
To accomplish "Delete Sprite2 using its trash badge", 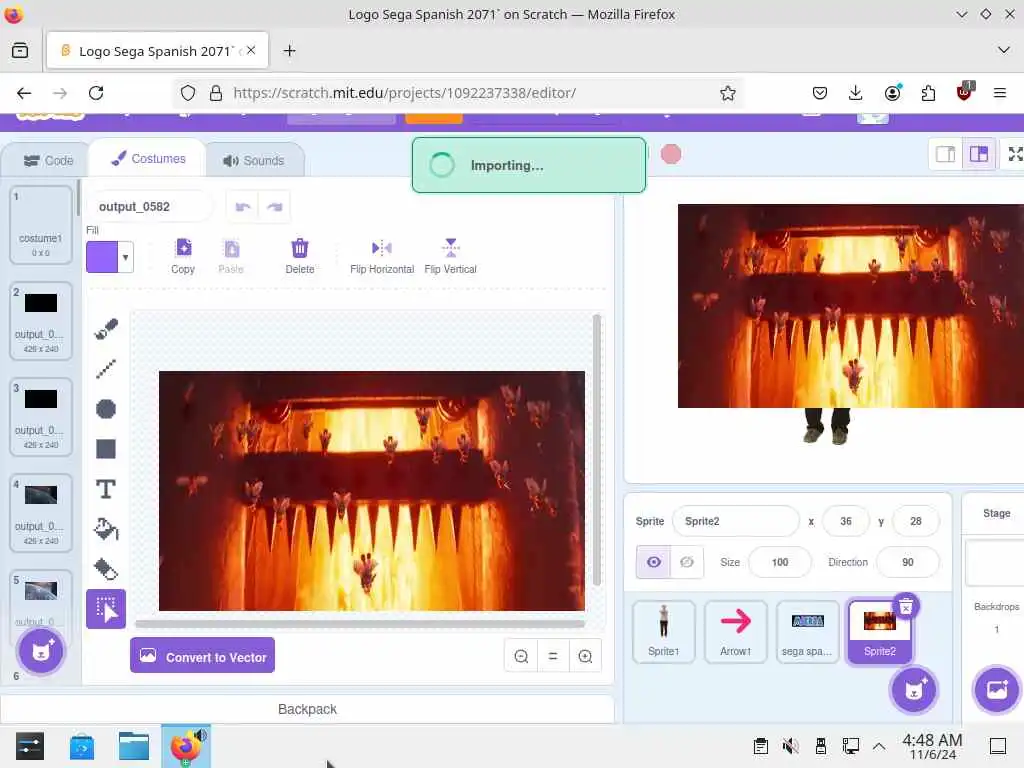I will coord(906,607).
